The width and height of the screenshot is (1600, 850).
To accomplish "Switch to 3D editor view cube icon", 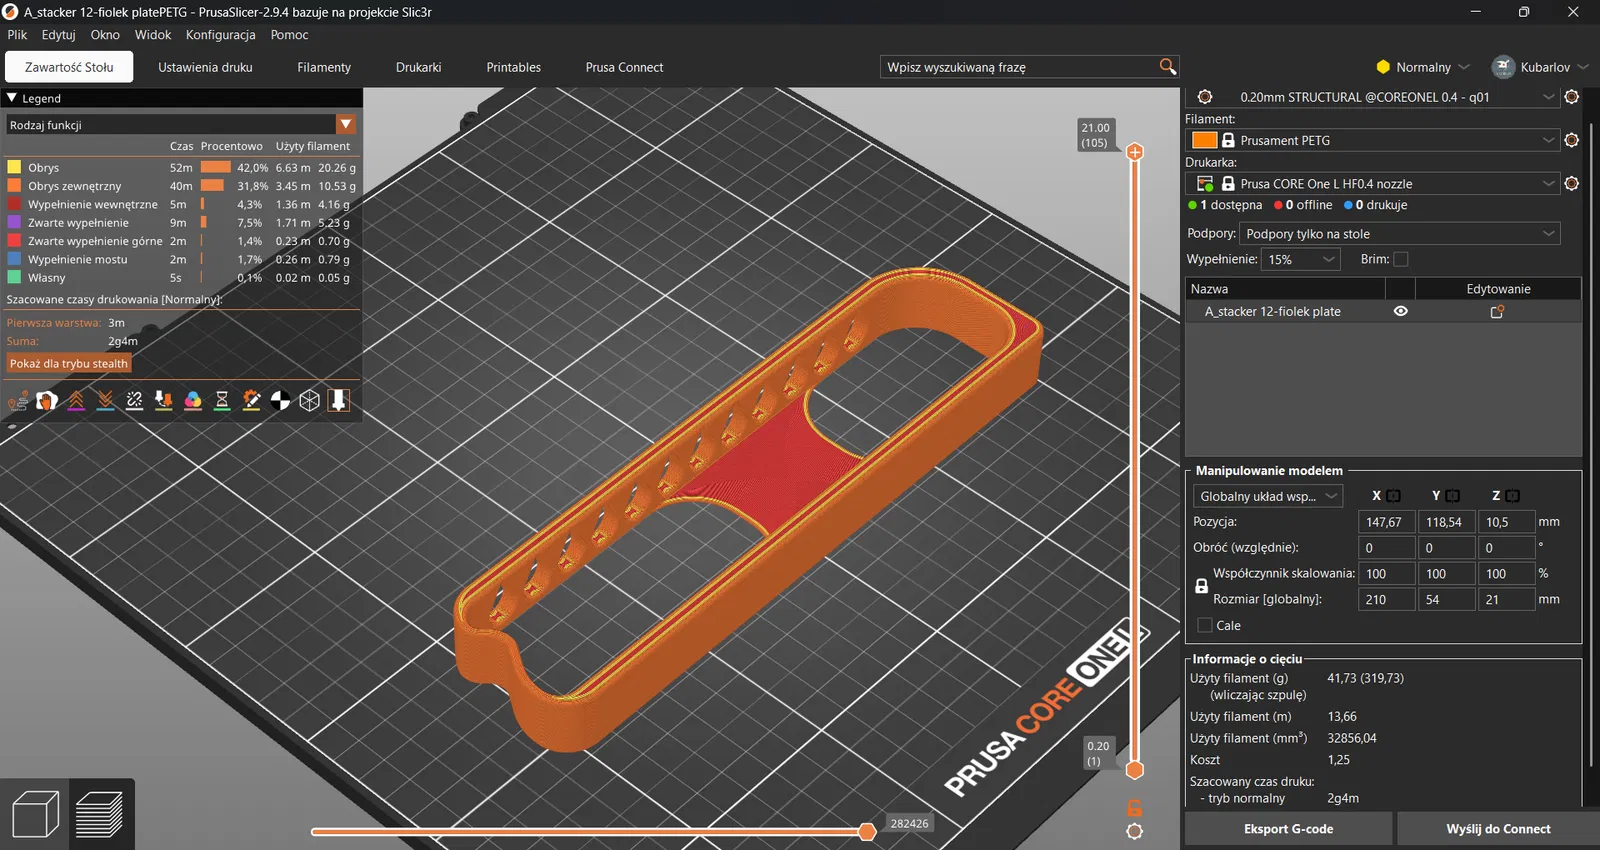I will tap(36, 814).
